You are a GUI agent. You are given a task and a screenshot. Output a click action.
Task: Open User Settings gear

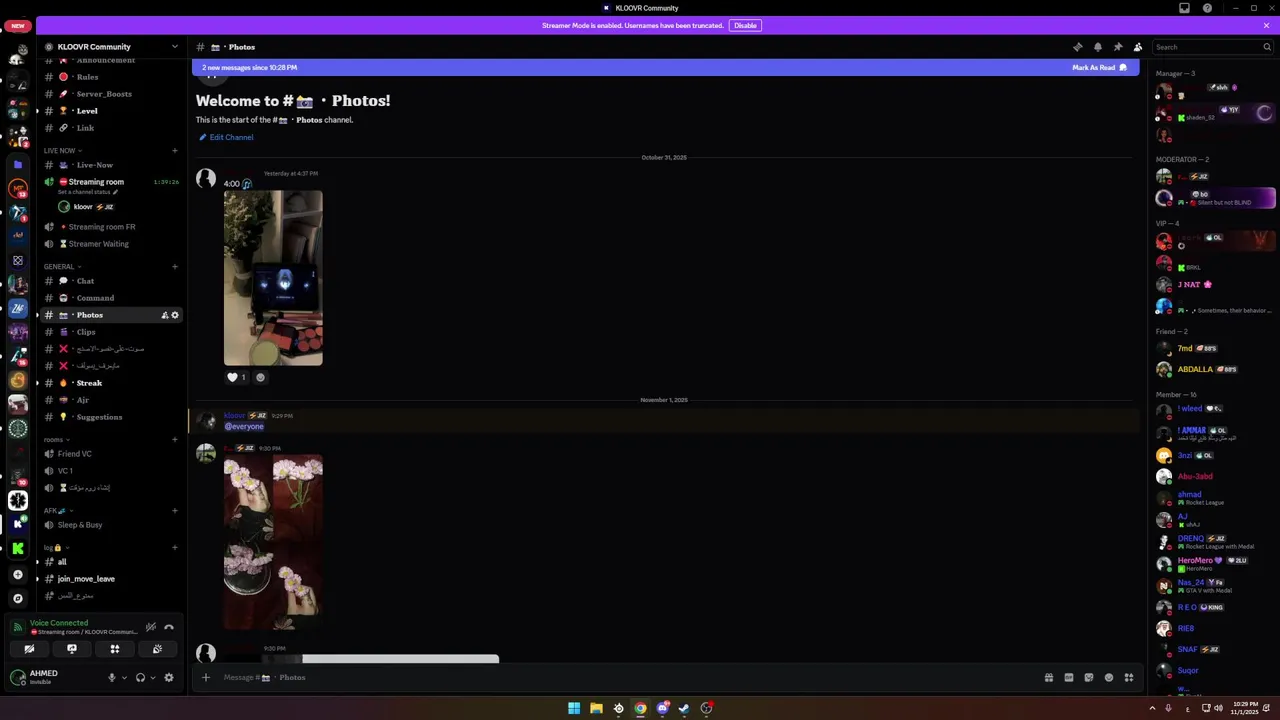coord(169,677)
